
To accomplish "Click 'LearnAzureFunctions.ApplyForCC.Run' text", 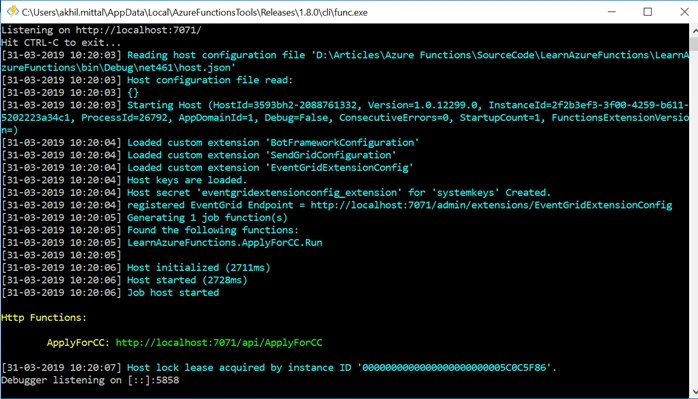I will pos(225,243).
